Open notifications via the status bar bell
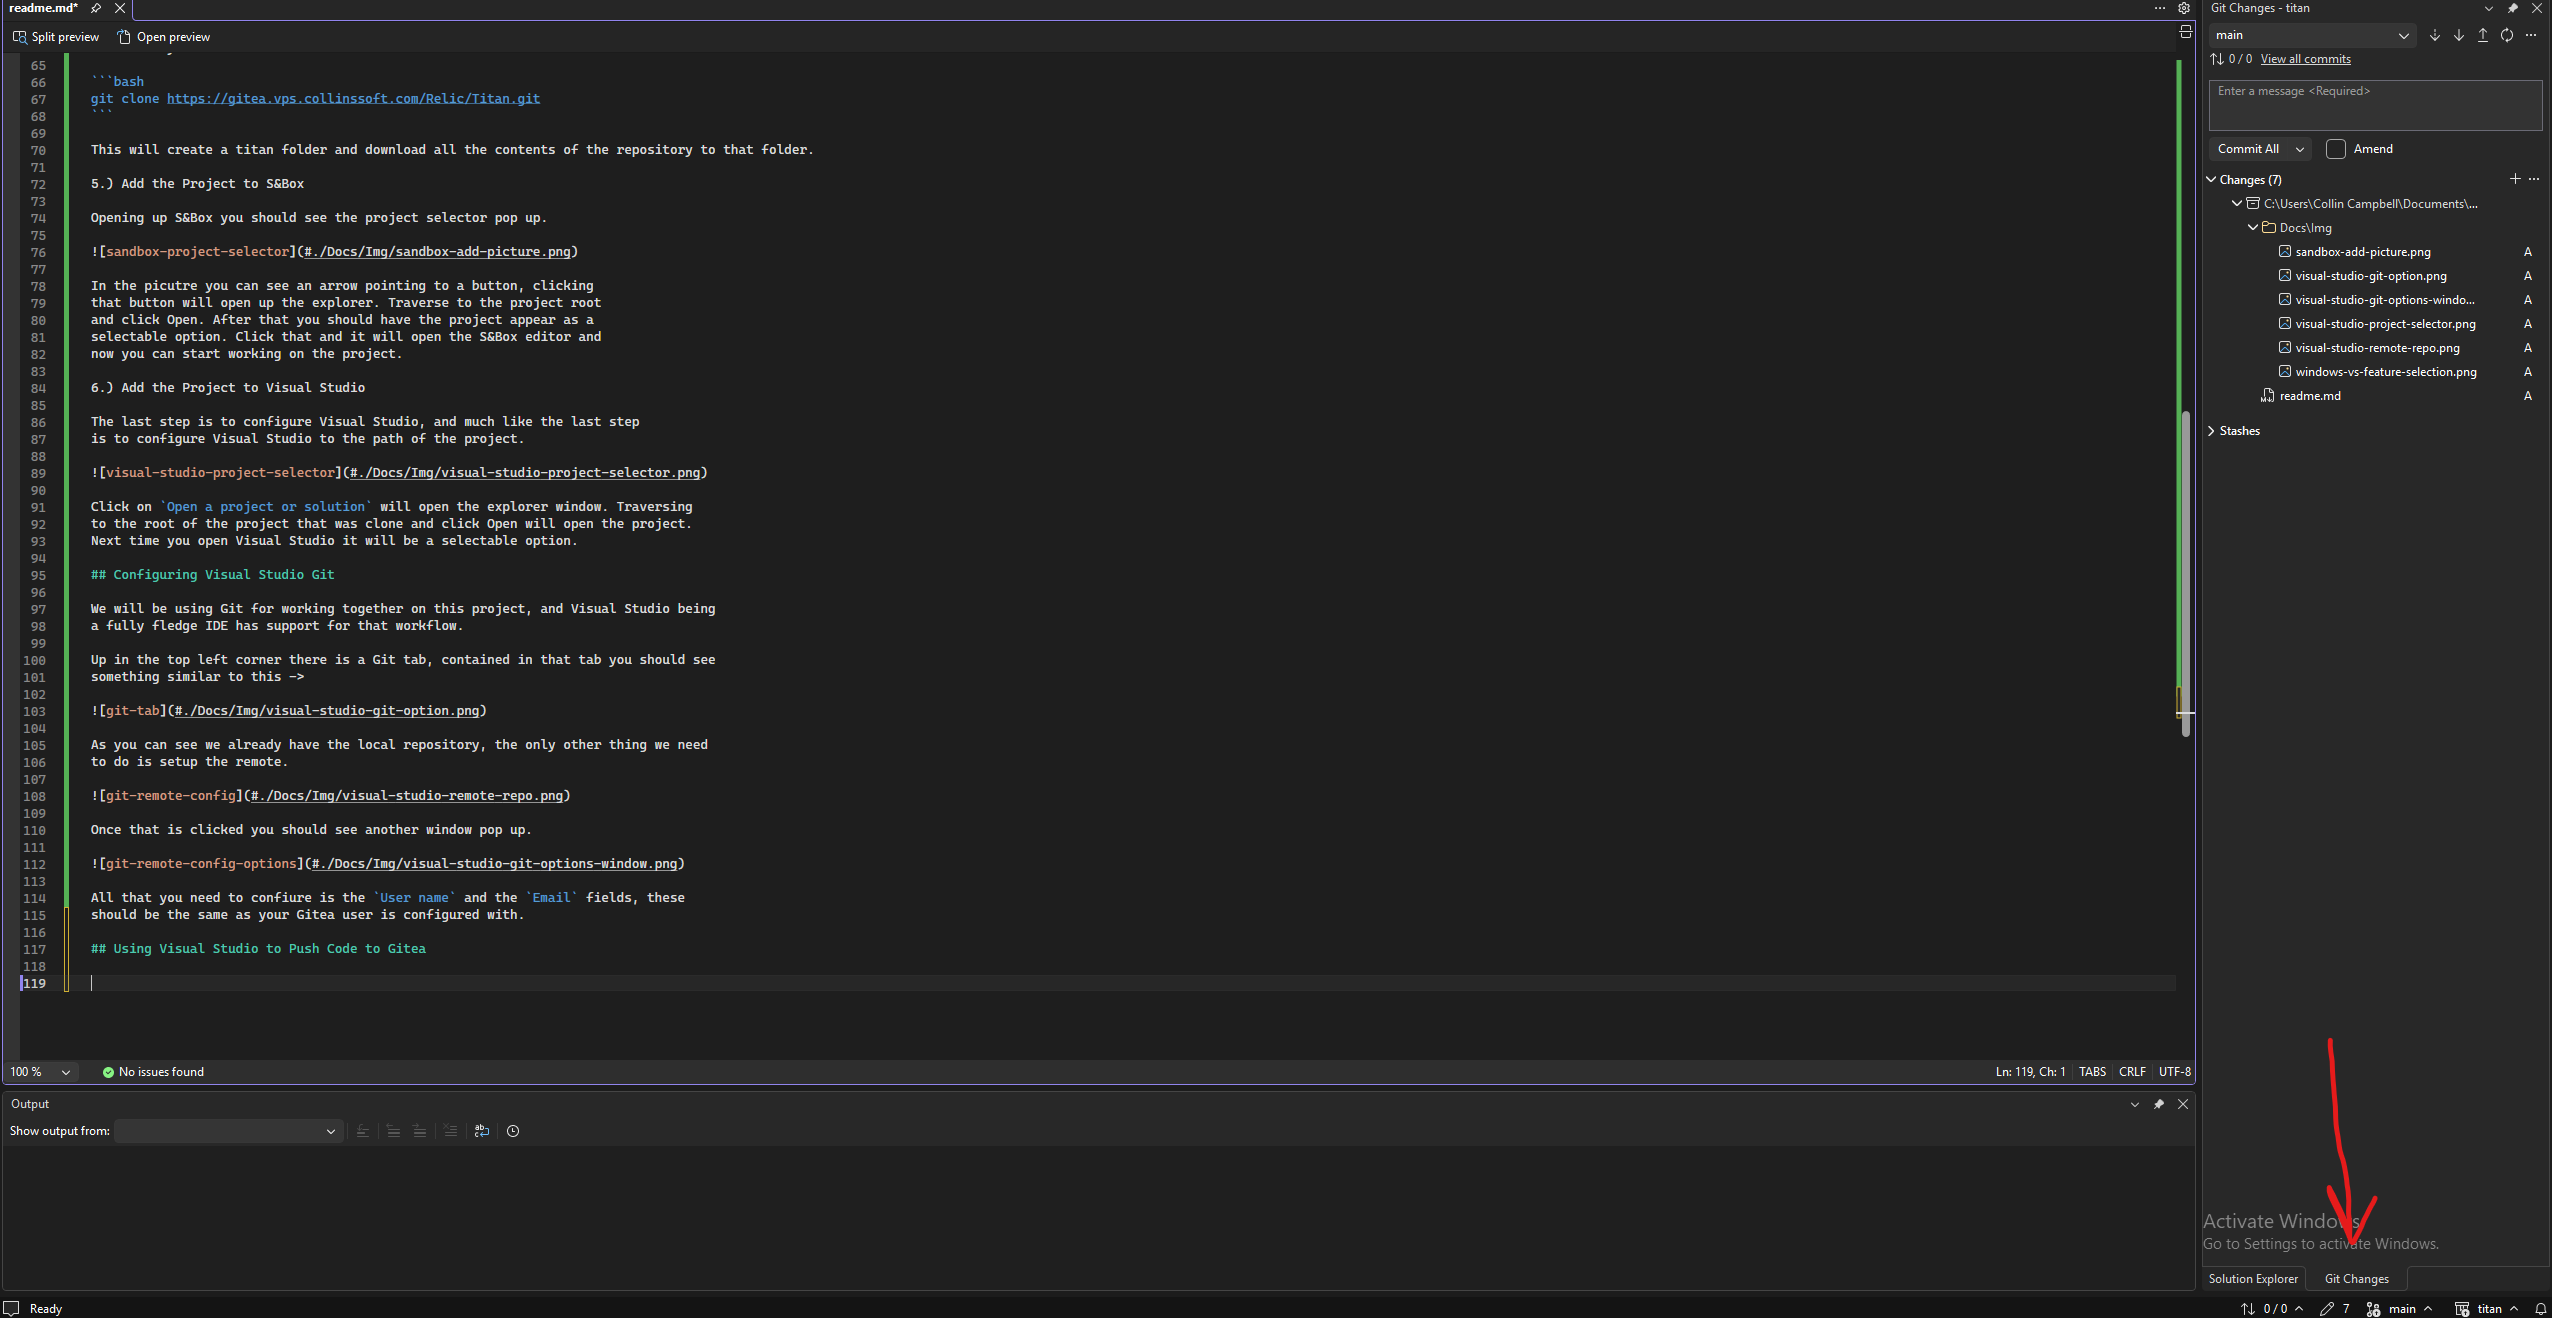Viewport: 2552px width, 1318px height. click(2541, 1308)
